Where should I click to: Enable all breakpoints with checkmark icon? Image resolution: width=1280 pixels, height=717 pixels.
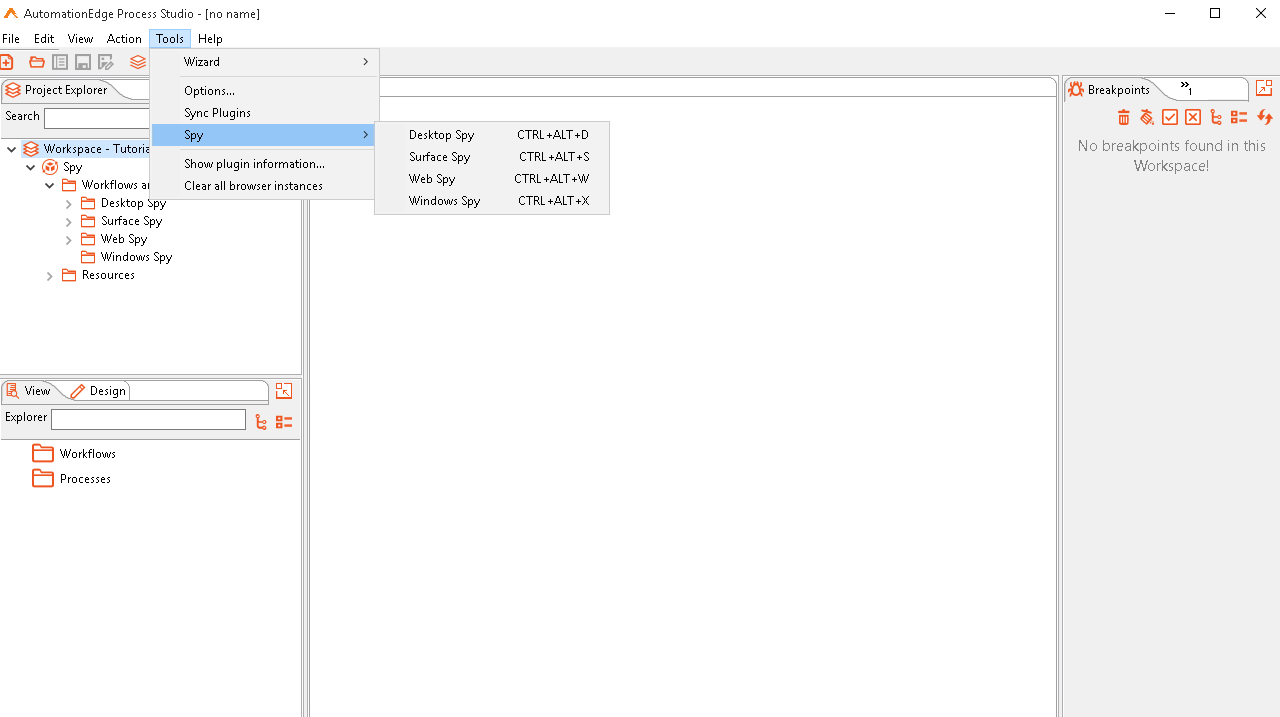click(1170, 118)
